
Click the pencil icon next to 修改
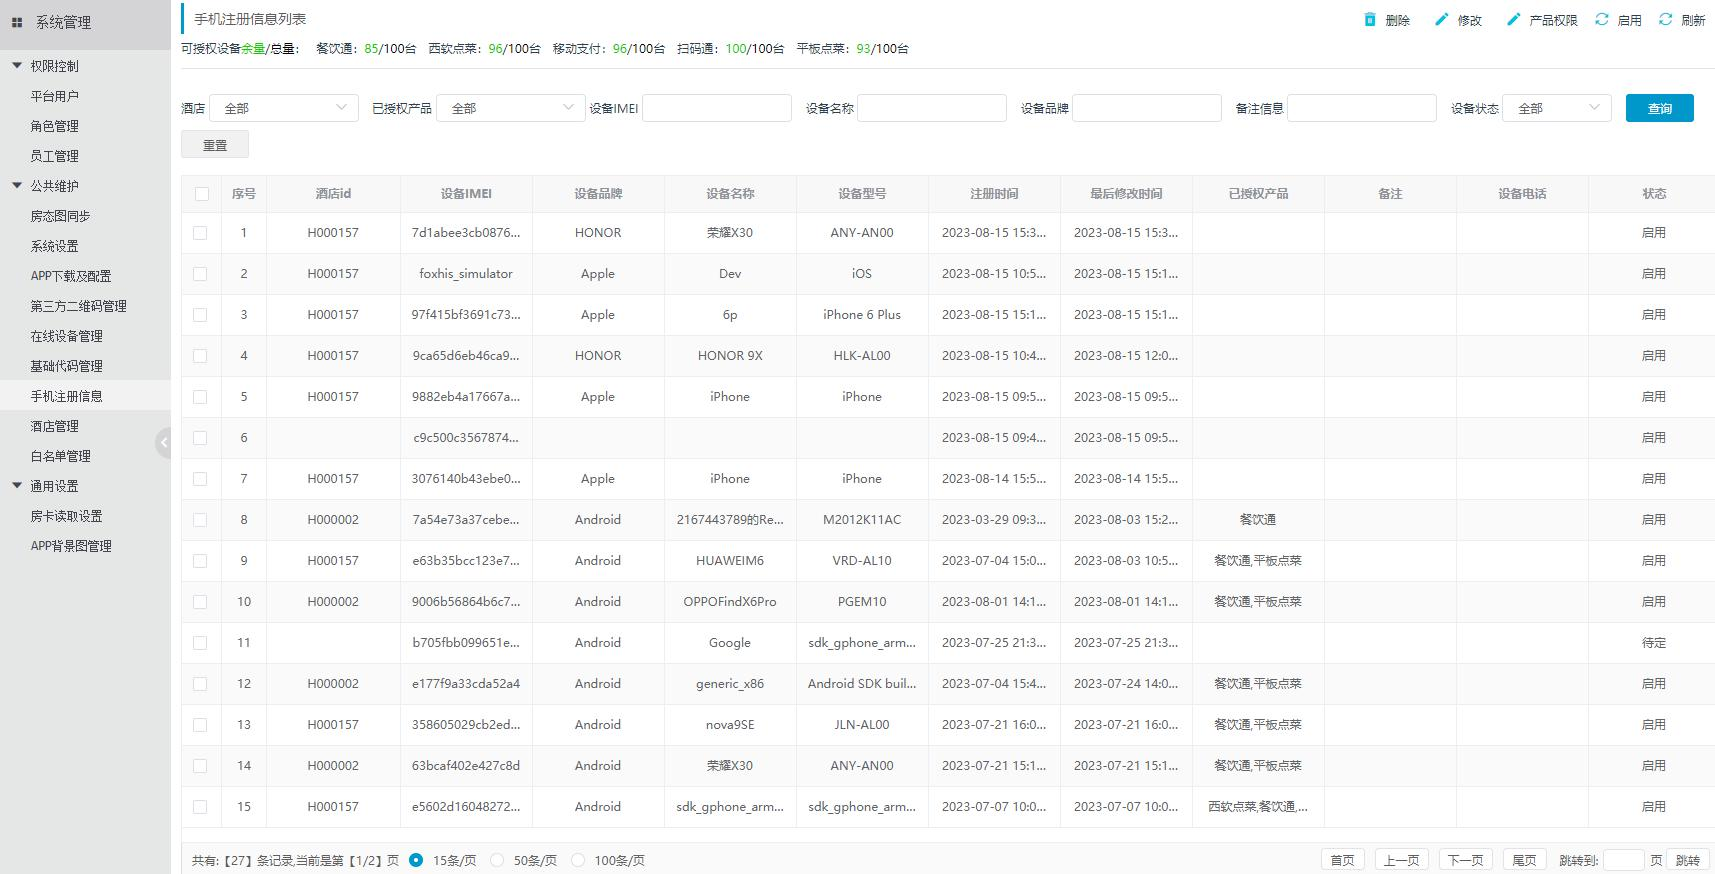[x=1441, y=20]
